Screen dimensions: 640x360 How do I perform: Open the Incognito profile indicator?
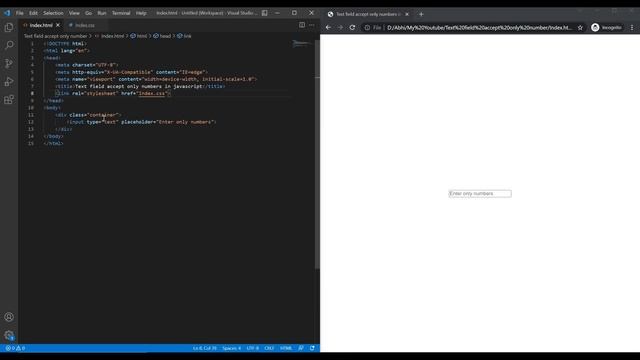click(607, 27)
